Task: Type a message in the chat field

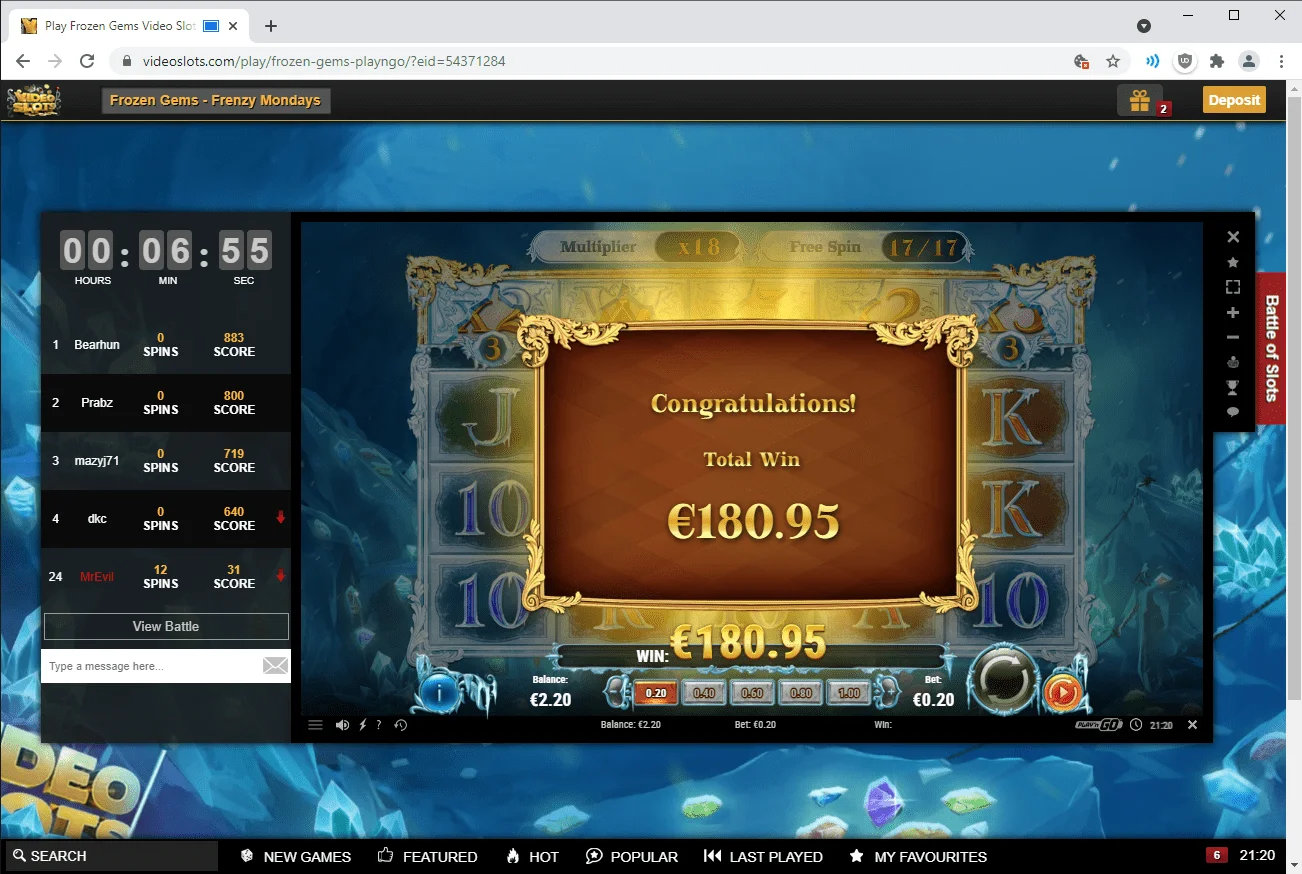Action: tap(151, 666)
